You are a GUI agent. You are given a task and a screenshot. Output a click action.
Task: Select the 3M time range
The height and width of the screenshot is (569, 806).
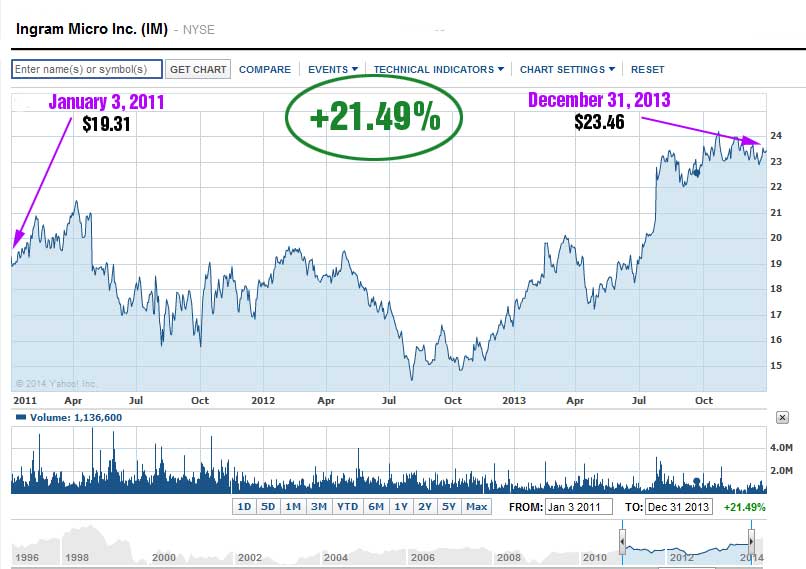point(319,507)
